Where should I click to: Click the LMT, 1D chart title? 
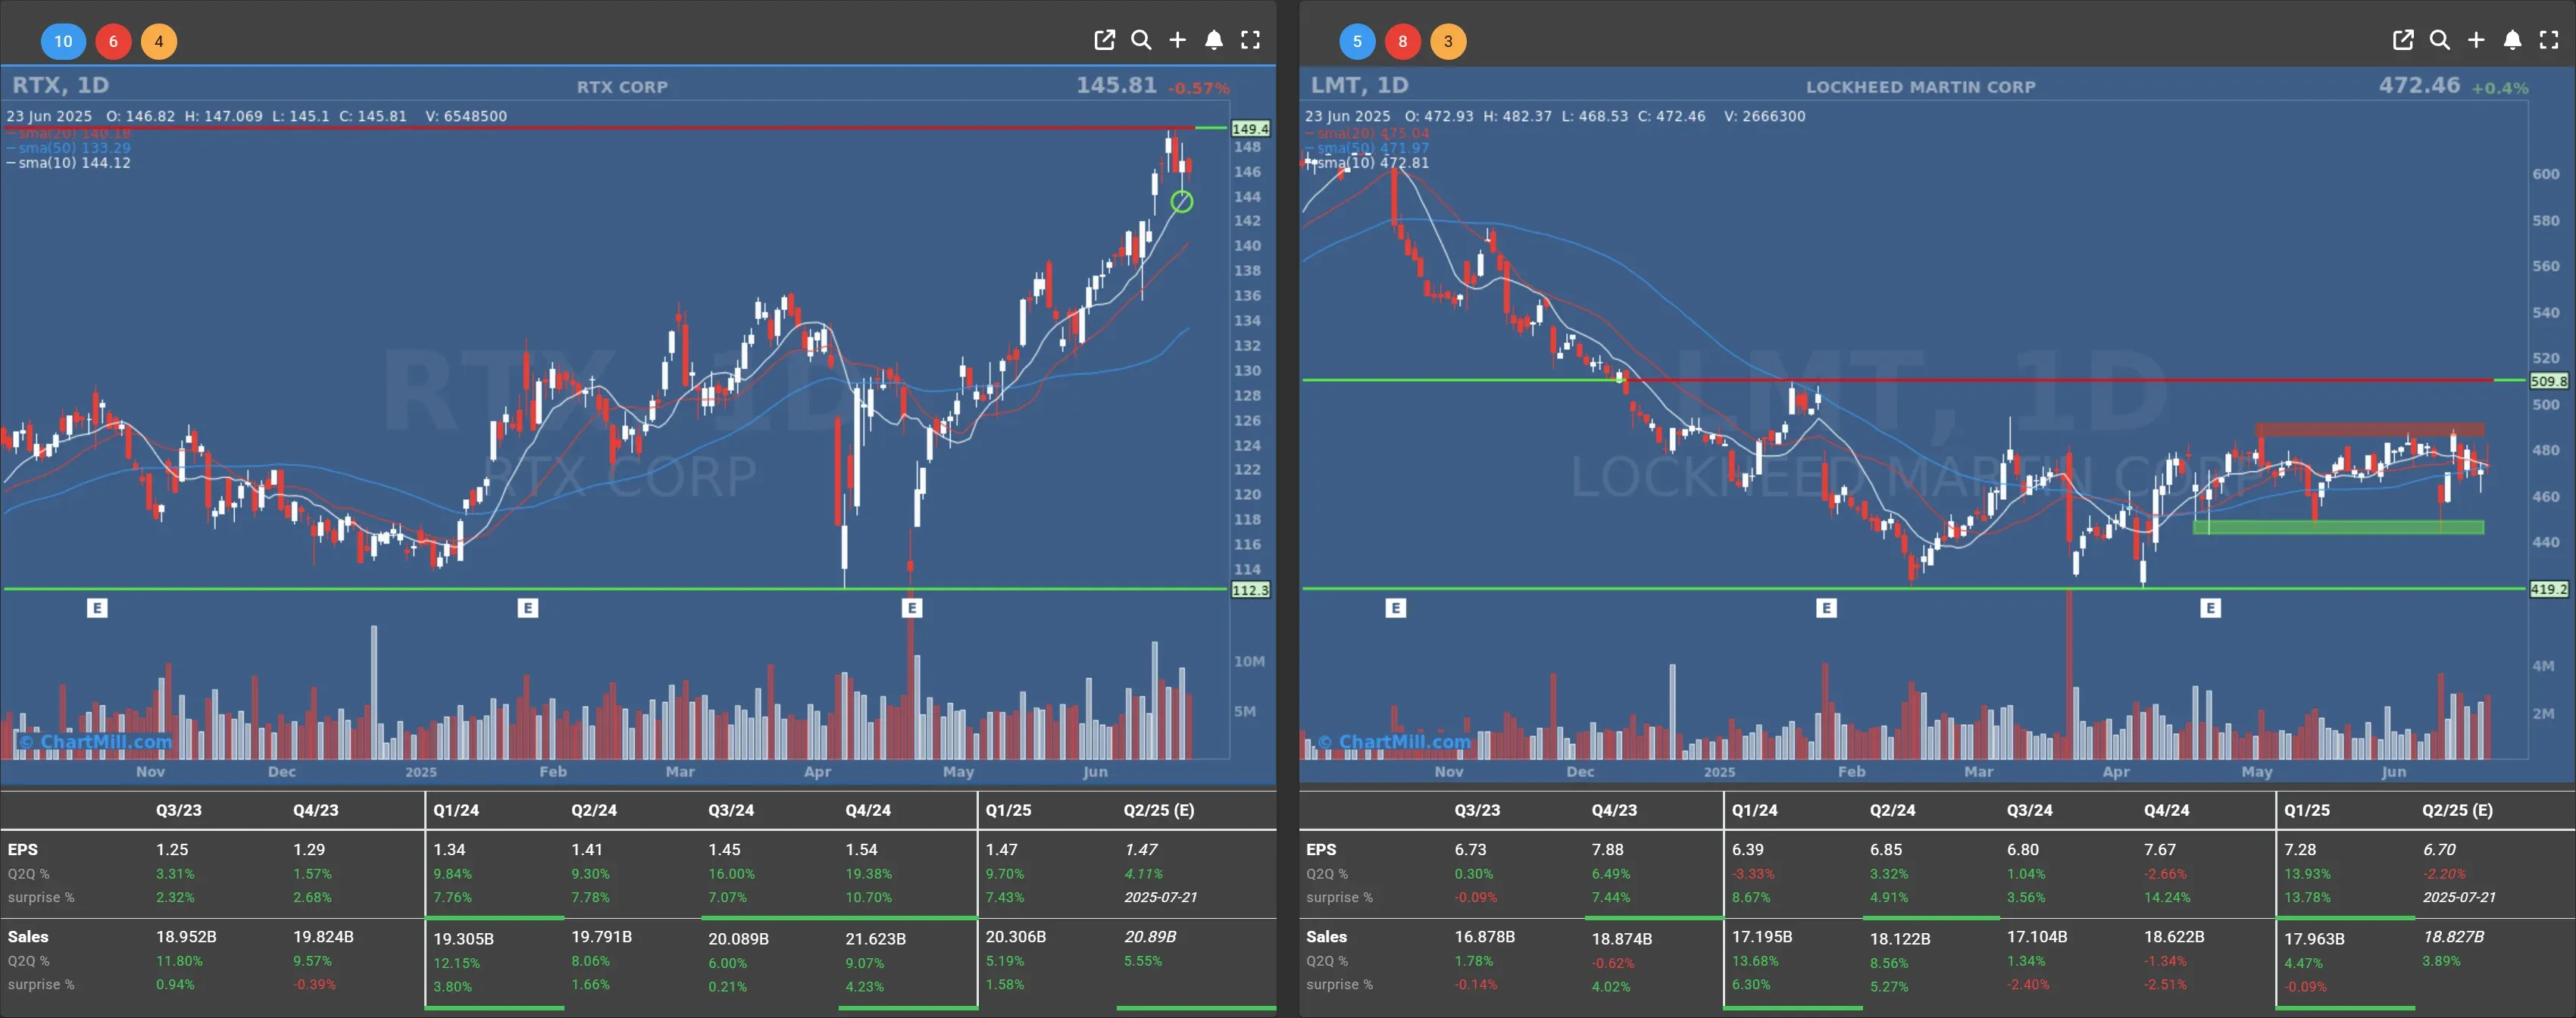click(x=1359, y=85)
